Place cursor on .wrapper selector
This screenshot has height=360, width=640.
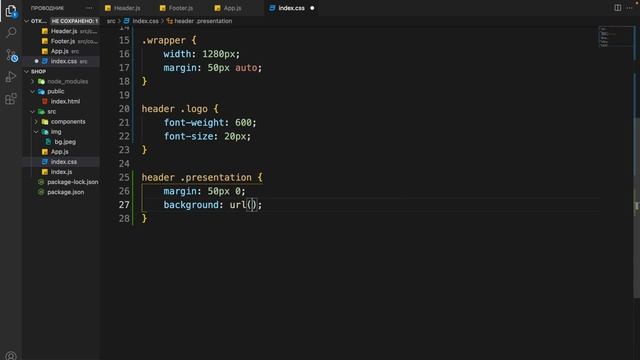164,40
